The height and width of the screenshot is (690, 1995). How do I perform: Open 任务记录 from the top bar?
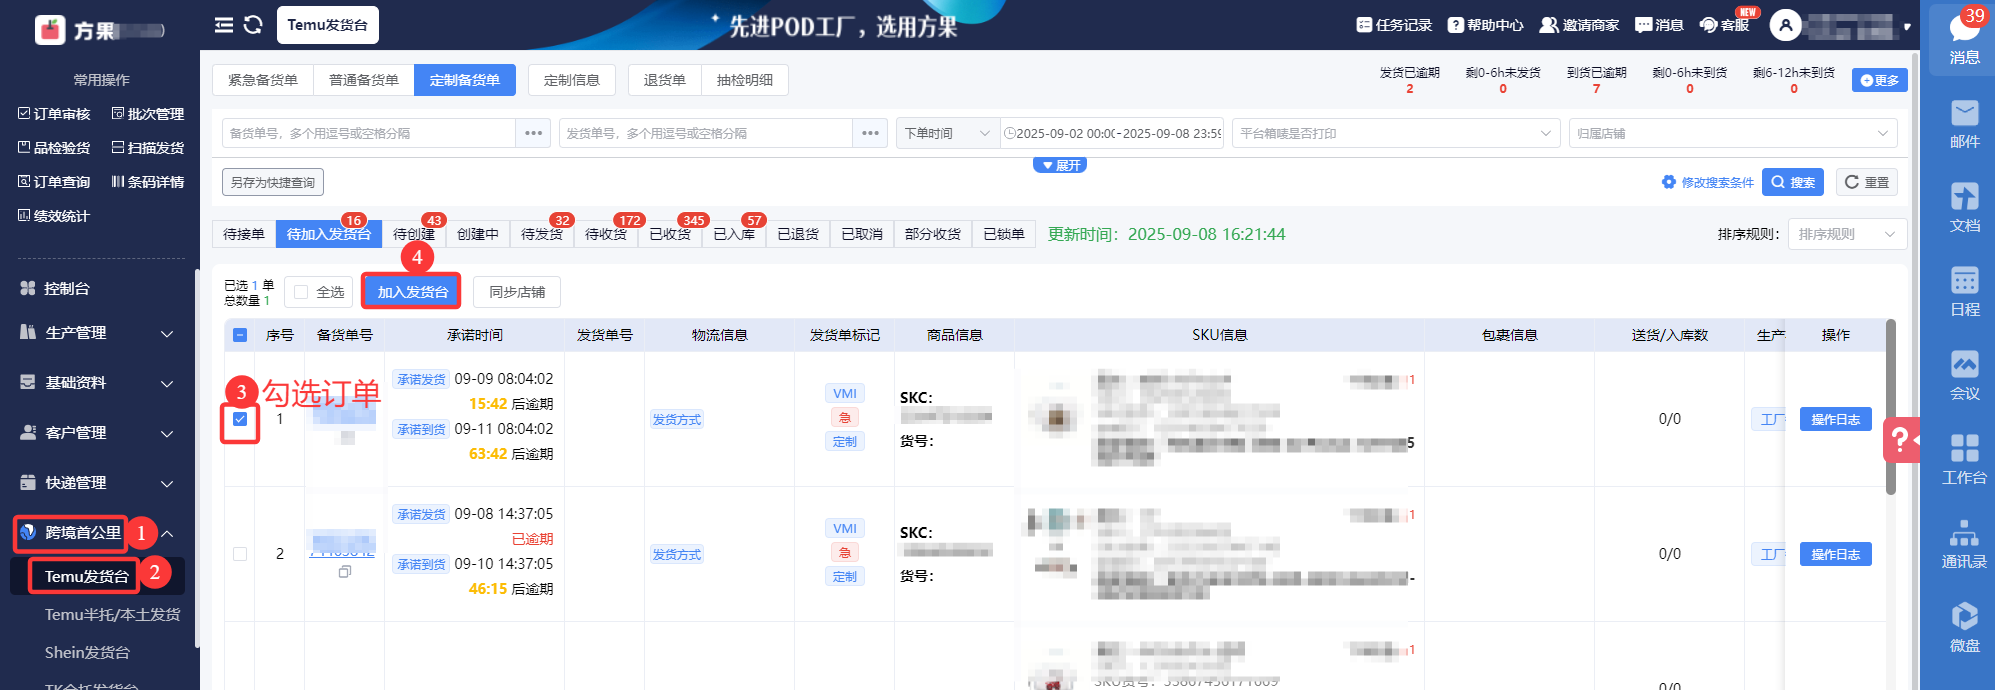(x=1394, y=25)
